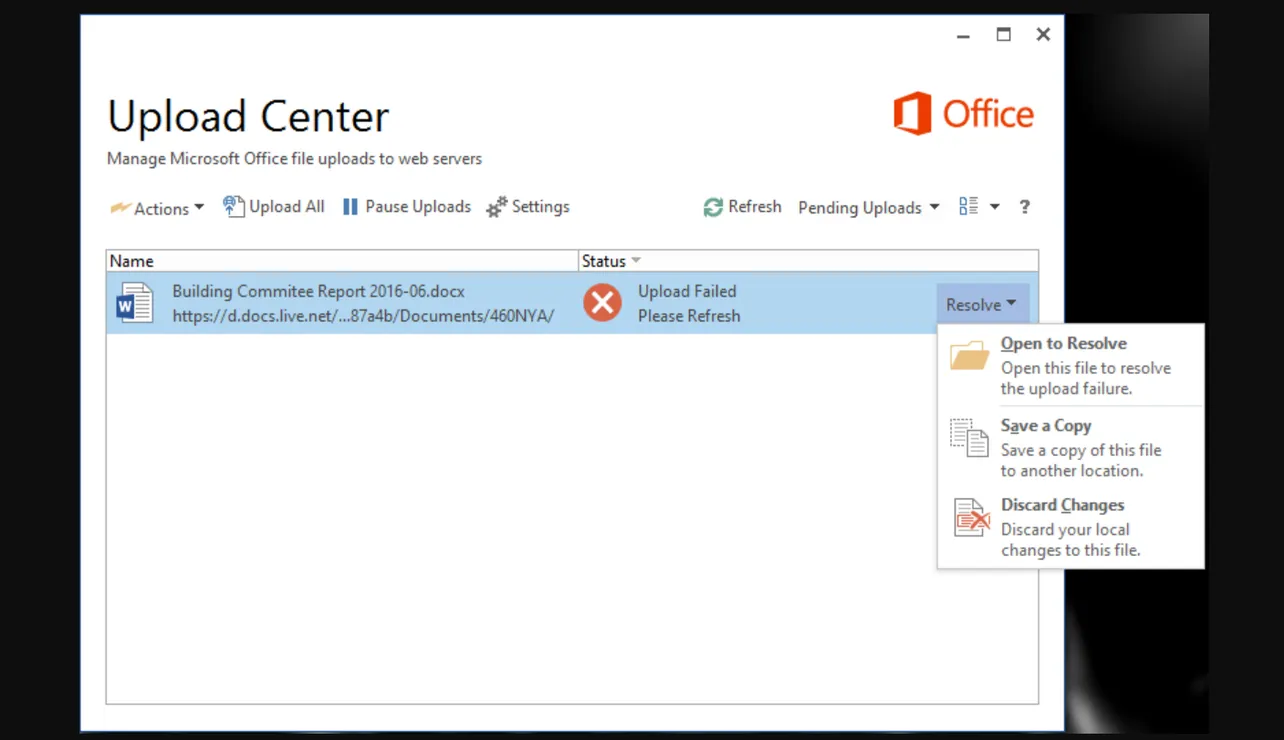This screenshot has height=740, width=1284.
Task: Choose Open to Resolve from the menu
Action: [x=1063, y=343]
